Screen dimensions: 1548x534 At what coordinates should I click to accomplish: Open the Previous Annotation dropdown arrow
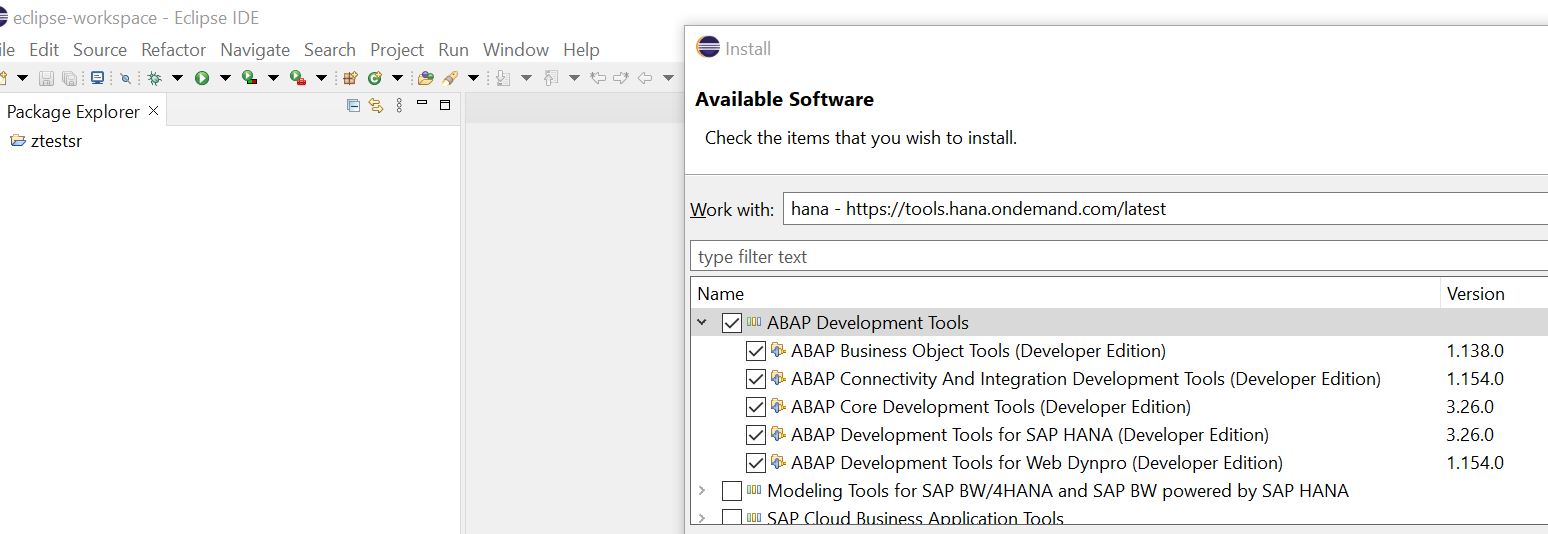[574, 78]
